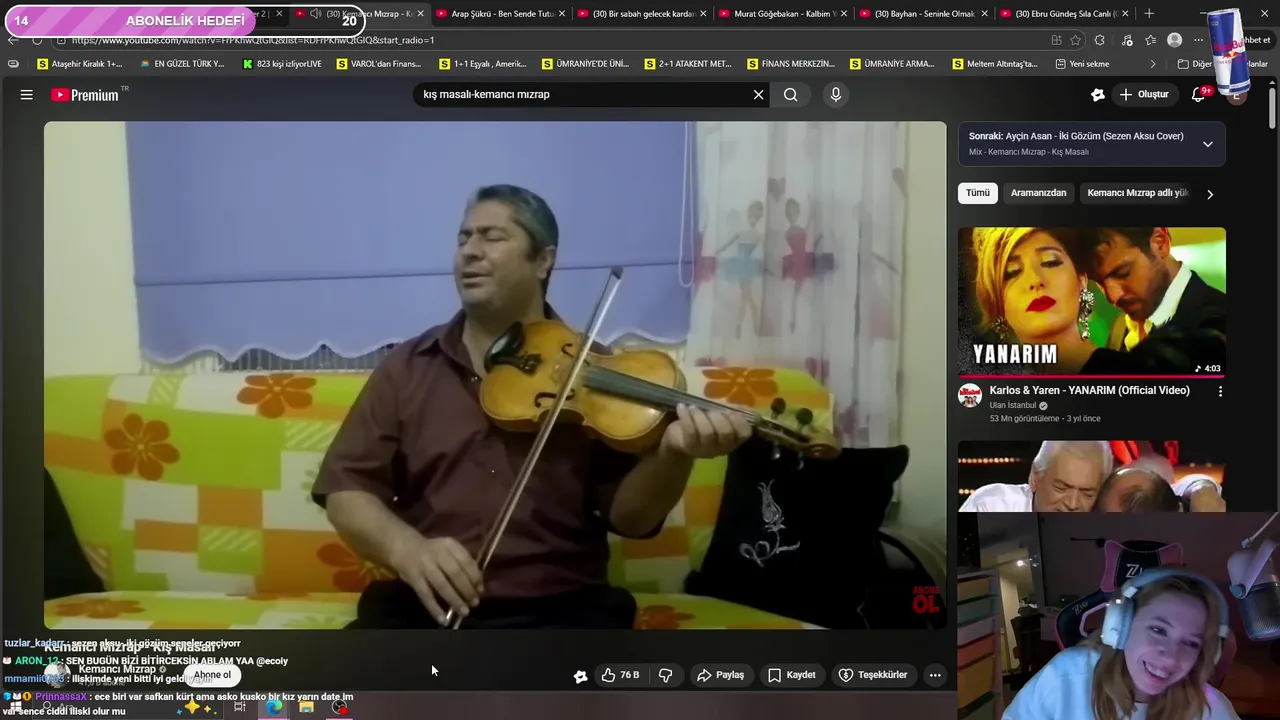1280x720 pixels.
Task: Open the browser profile avatar icon
Action: click(1174, 40)
